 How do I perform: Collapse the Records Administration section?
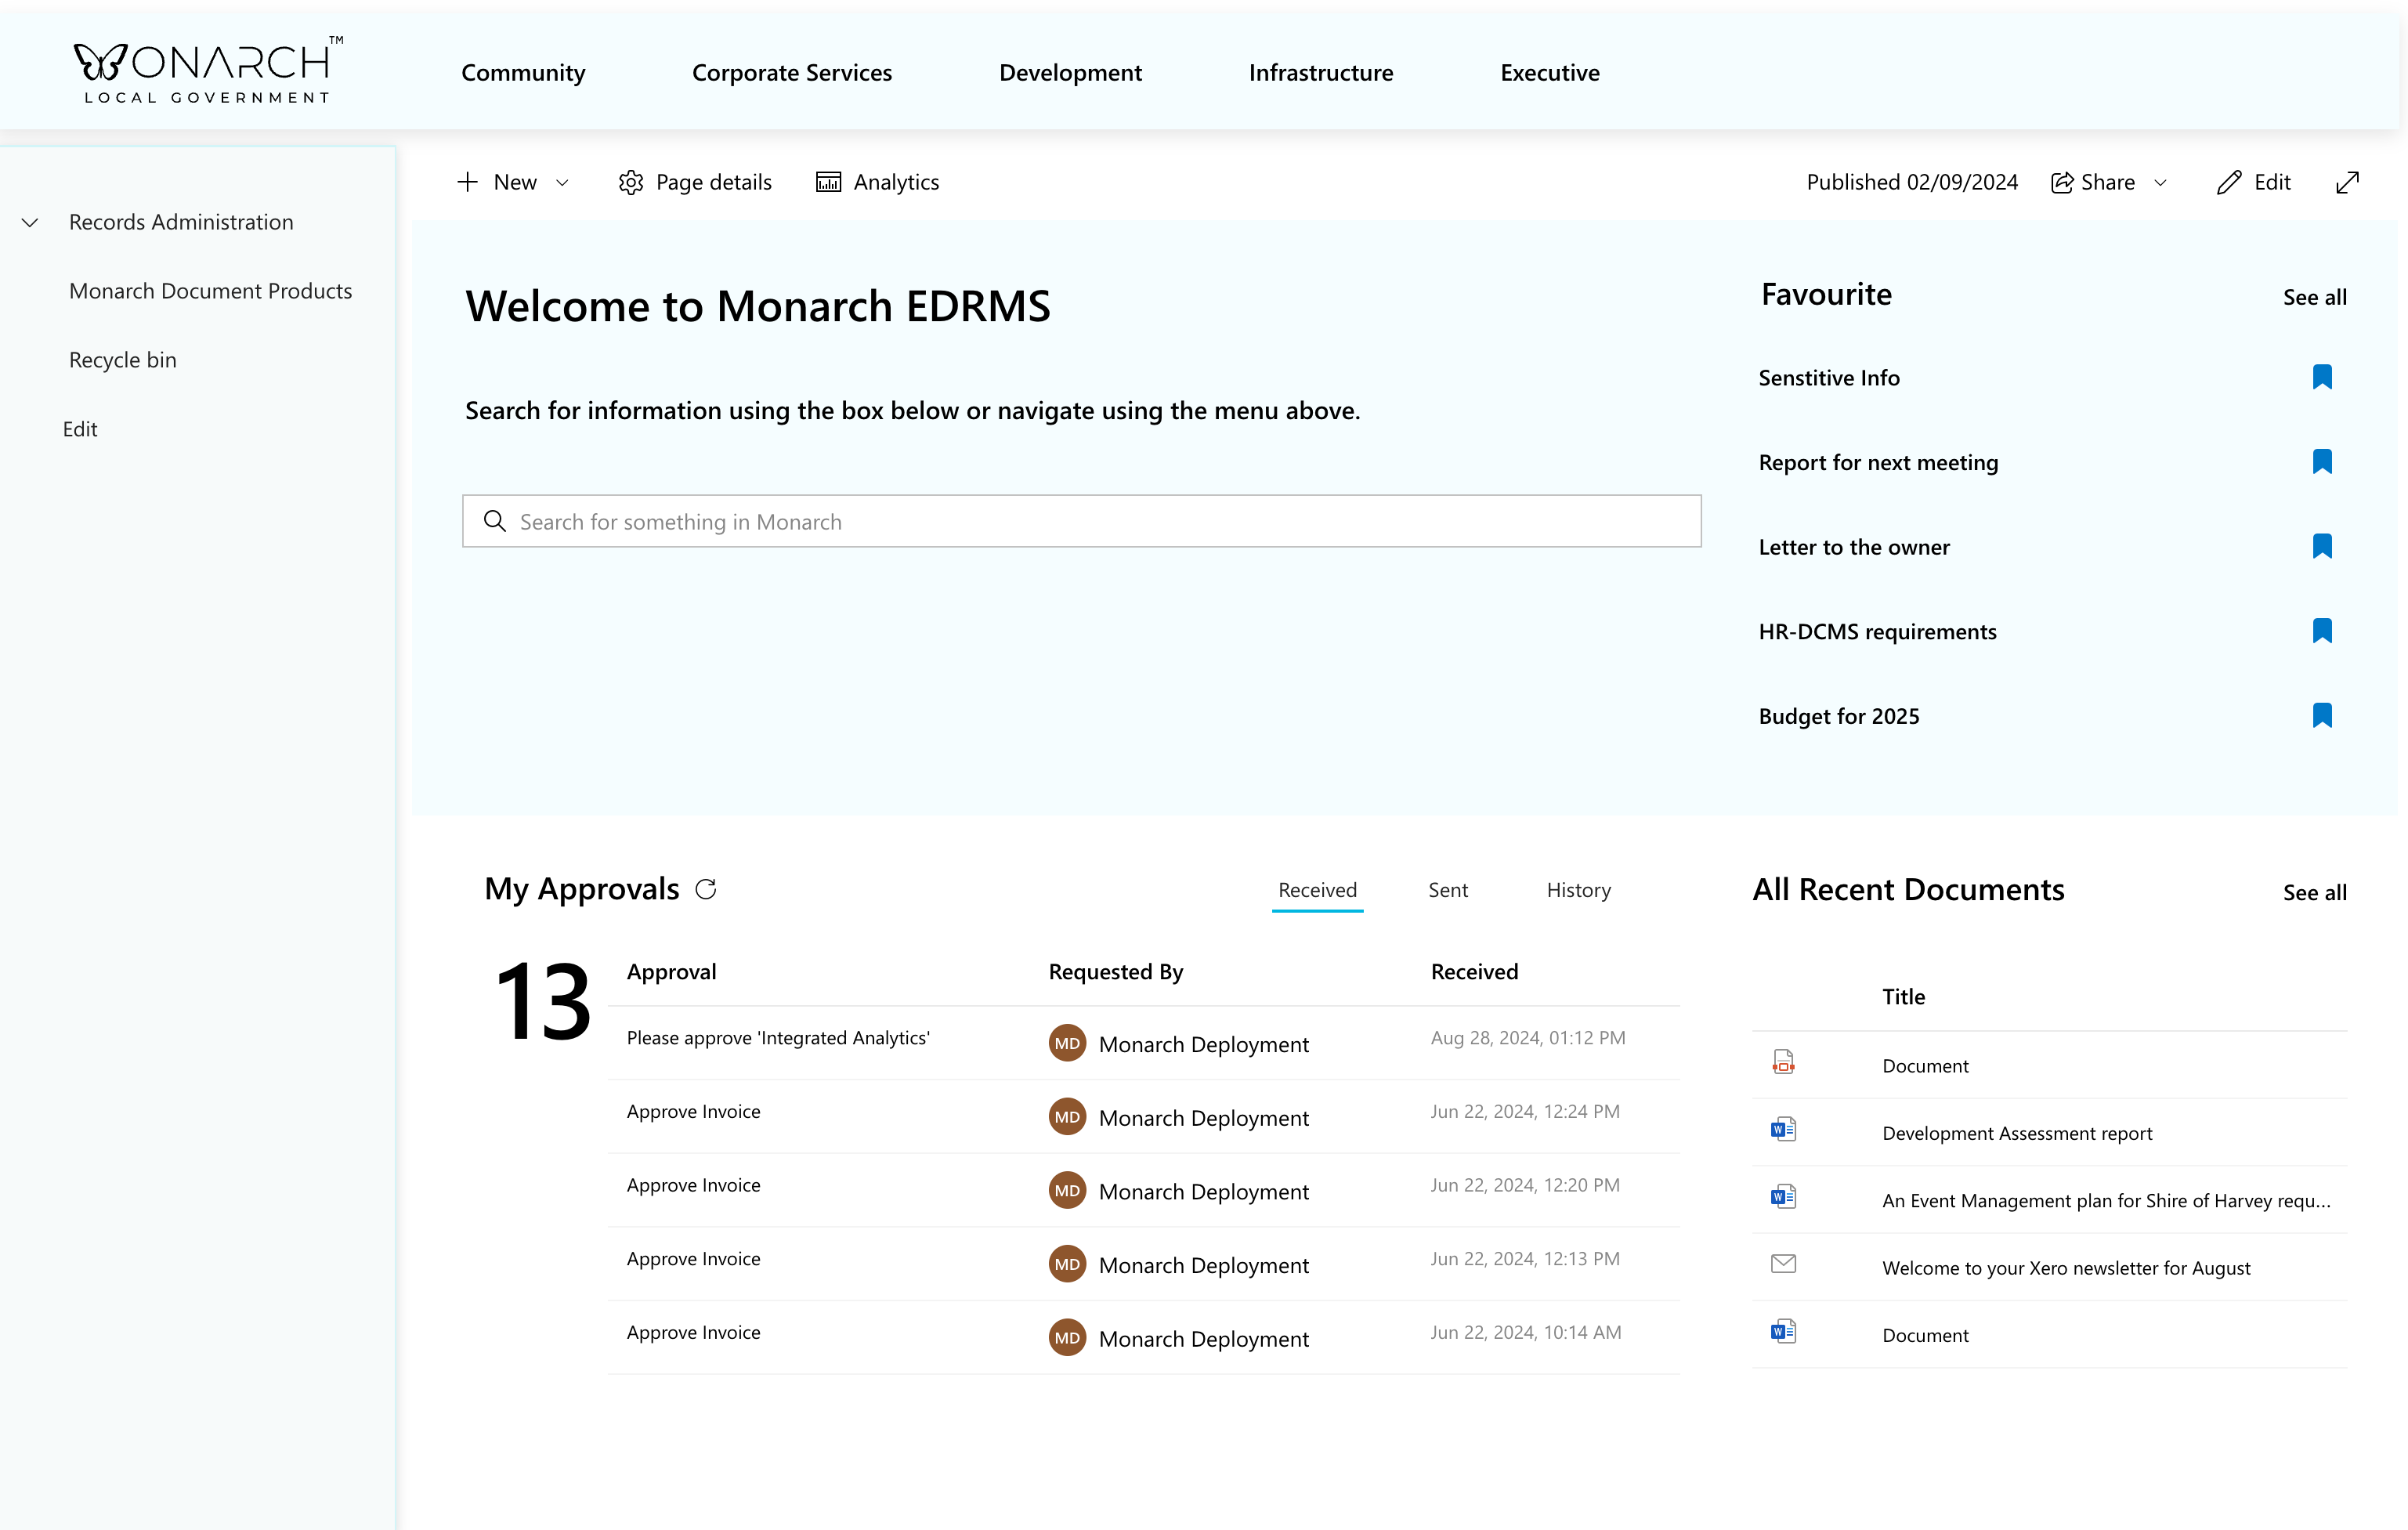pyautogui.click(x=30, y=222)
